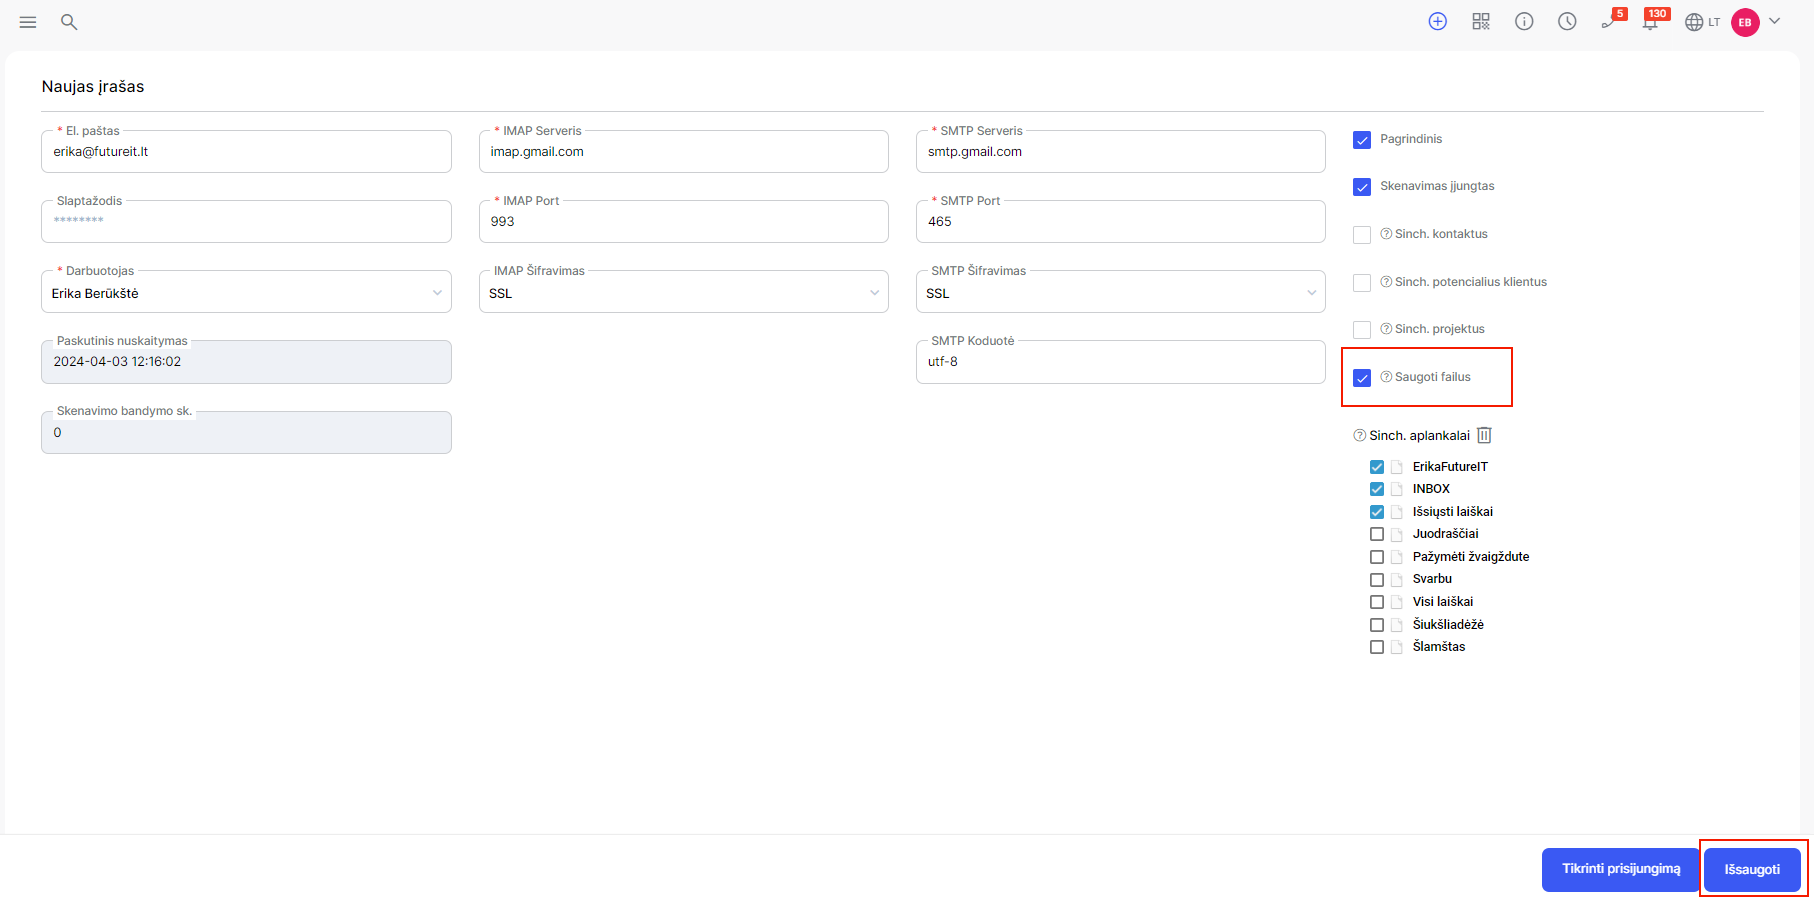Click the "Sinch. aplankalai" label text

click(x=1419, y=436)
